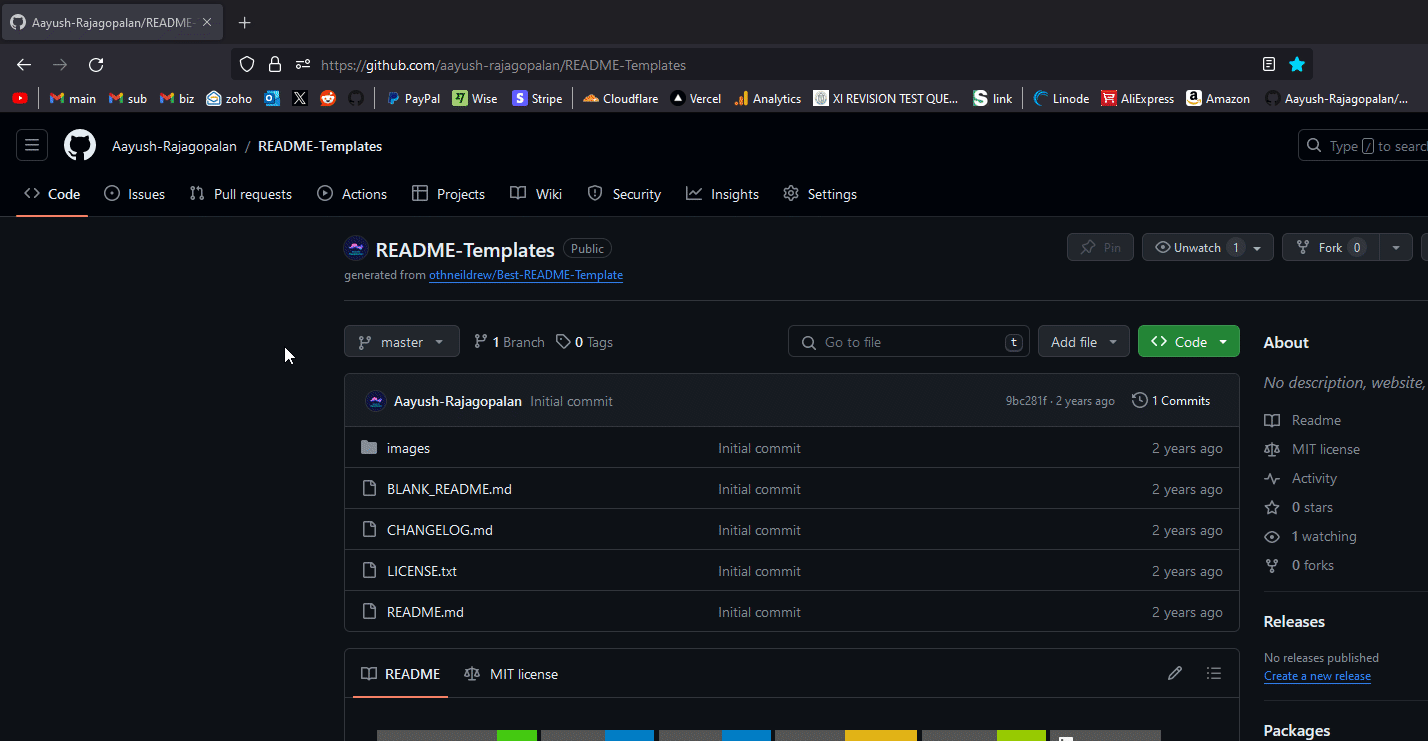
Task: Click the Pin repository button
Action: 1100,247
